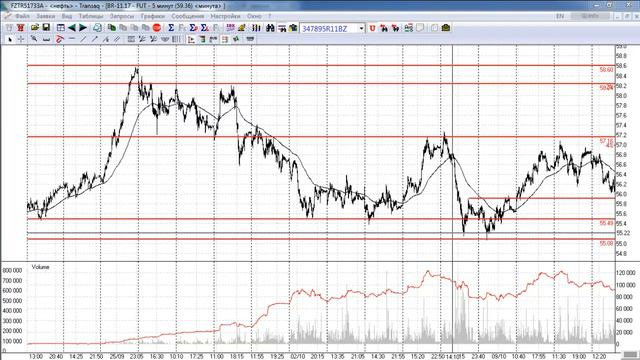Click the vertical bars tool icon
The width and height of the screenshot is (640, 360).
click(176, 39)
